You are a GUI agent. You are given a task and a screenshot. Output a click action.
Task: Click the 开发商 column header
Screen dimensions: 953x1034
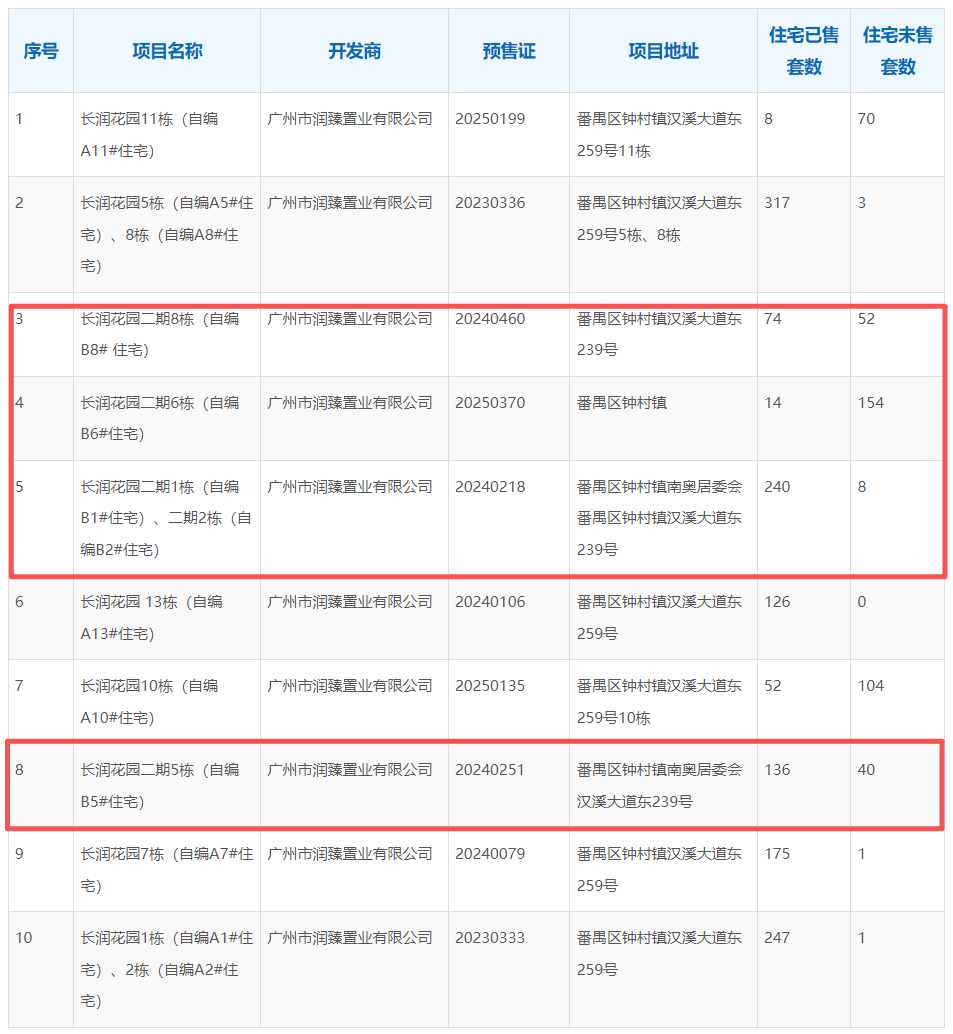(354, 51)
